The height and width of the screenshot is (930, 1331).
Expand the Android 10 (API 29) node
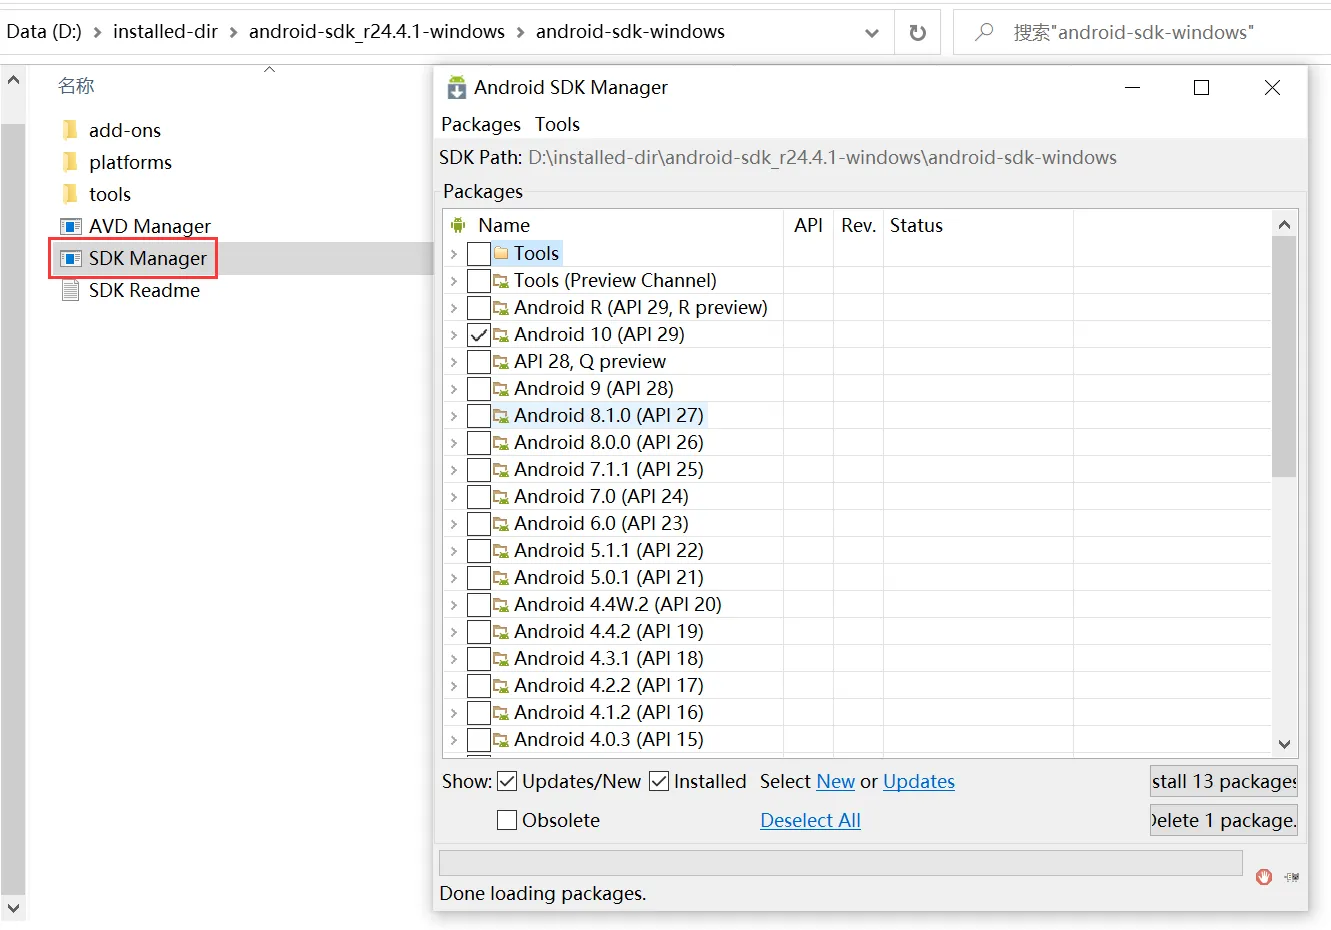click(x=454, y=335)
